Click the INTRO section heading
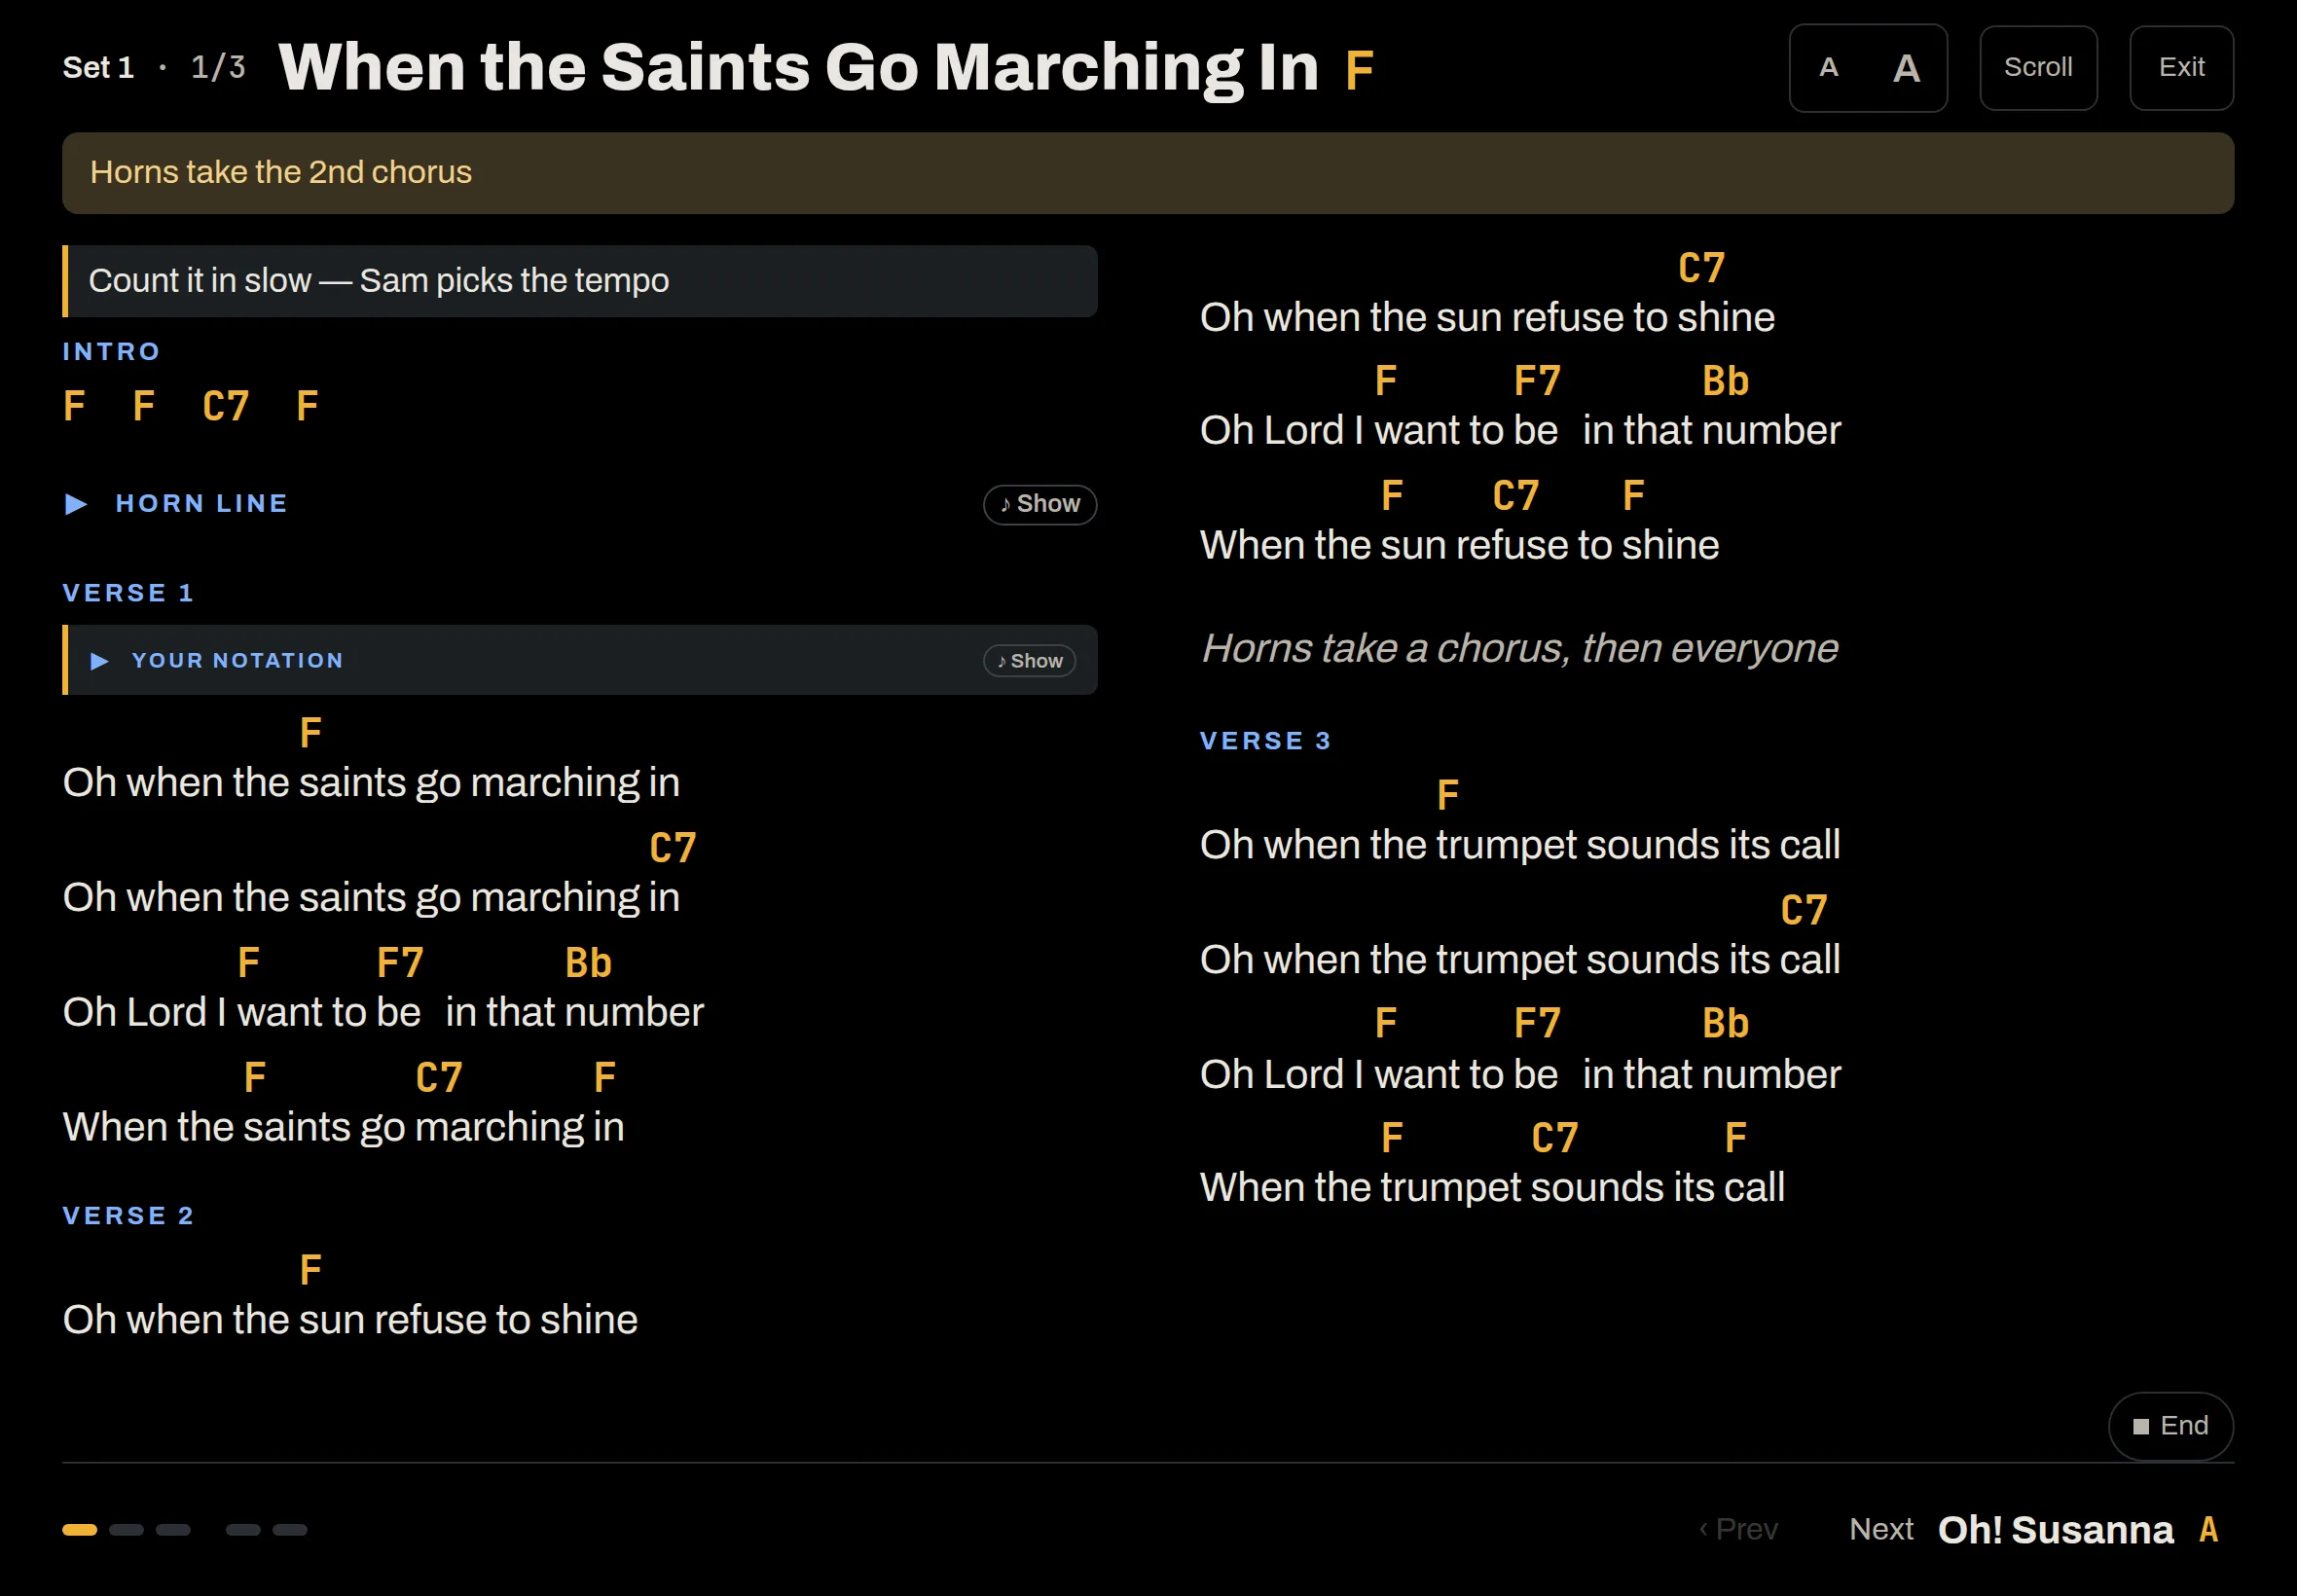Image resolution: width=2297 pixels, height=1596 pixels. click(x=111, y=352)
